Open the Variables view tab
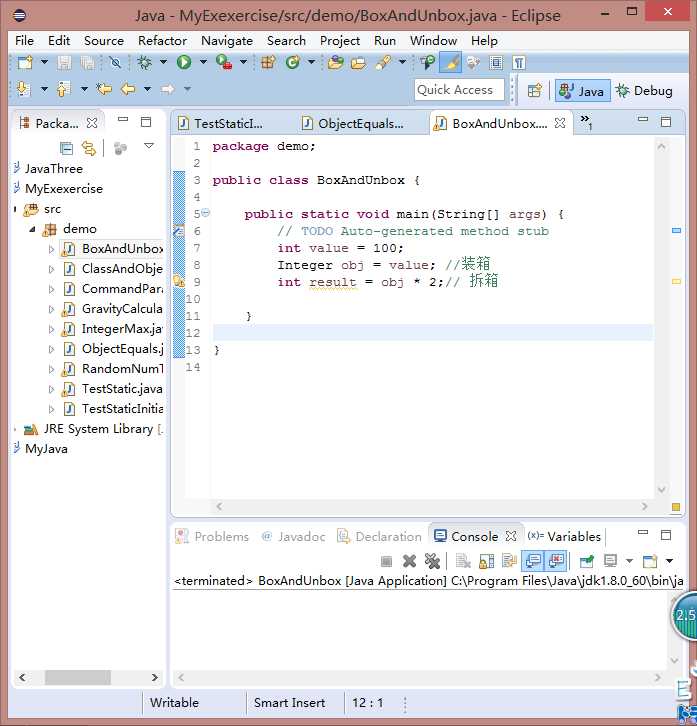The height and width of the screenshot is (726, 697). [x=564, y=536]
